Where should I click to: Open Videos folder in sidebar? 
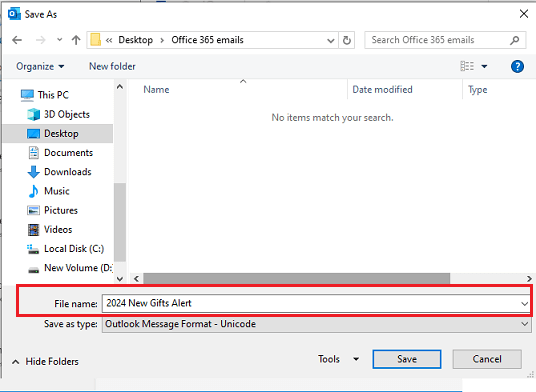click(58, 229)
